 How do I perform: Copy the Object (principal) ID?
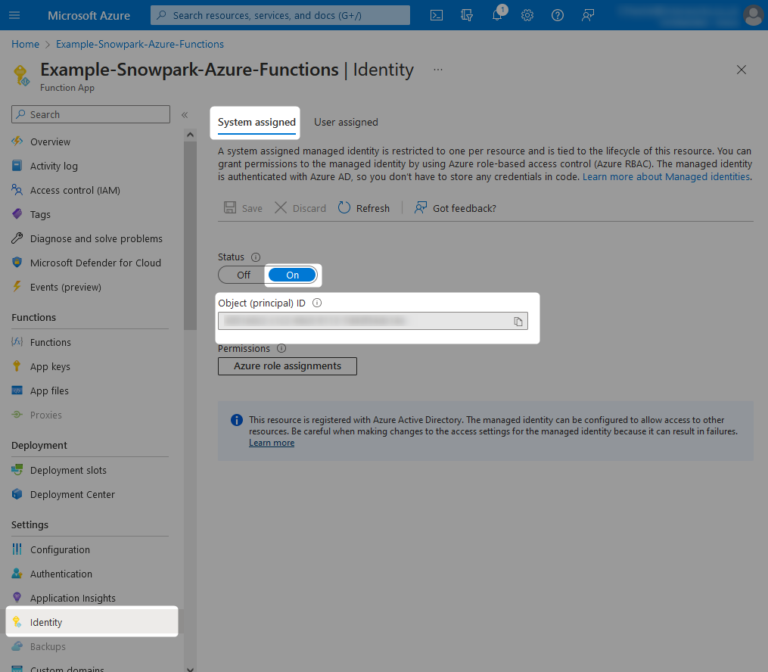tap(518, 321)
